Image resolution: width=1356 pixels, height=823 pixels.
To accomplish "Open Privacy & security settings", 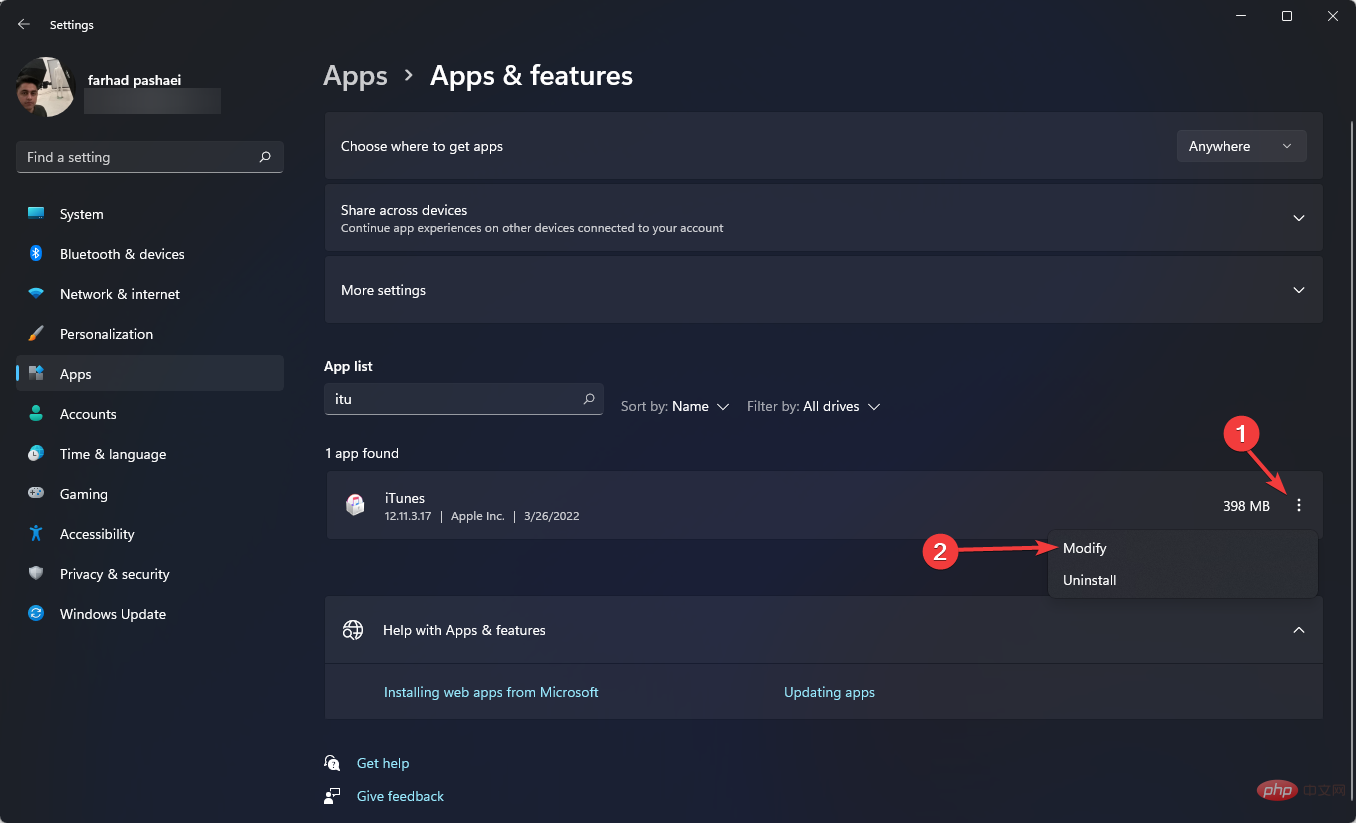I will pyautogui.click(x=114, y=574).
